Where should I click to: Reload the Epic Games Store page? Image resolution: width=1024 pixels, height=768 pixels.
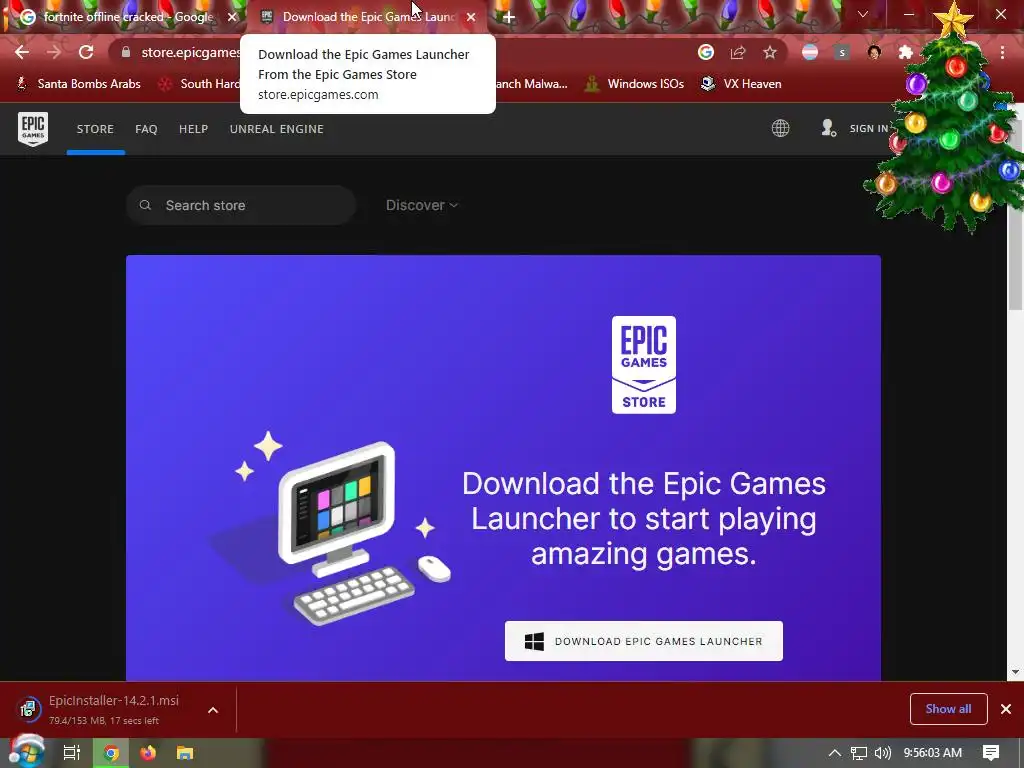86,52
